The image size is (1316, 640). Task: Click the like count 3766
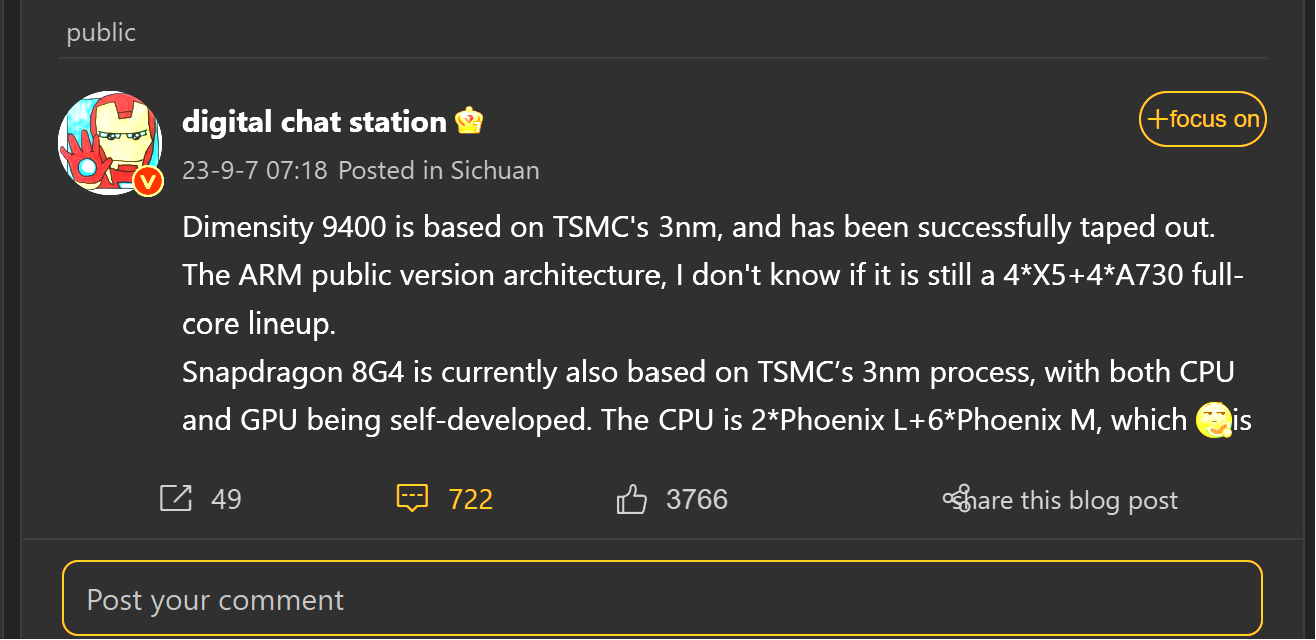(x=697, y=499)
